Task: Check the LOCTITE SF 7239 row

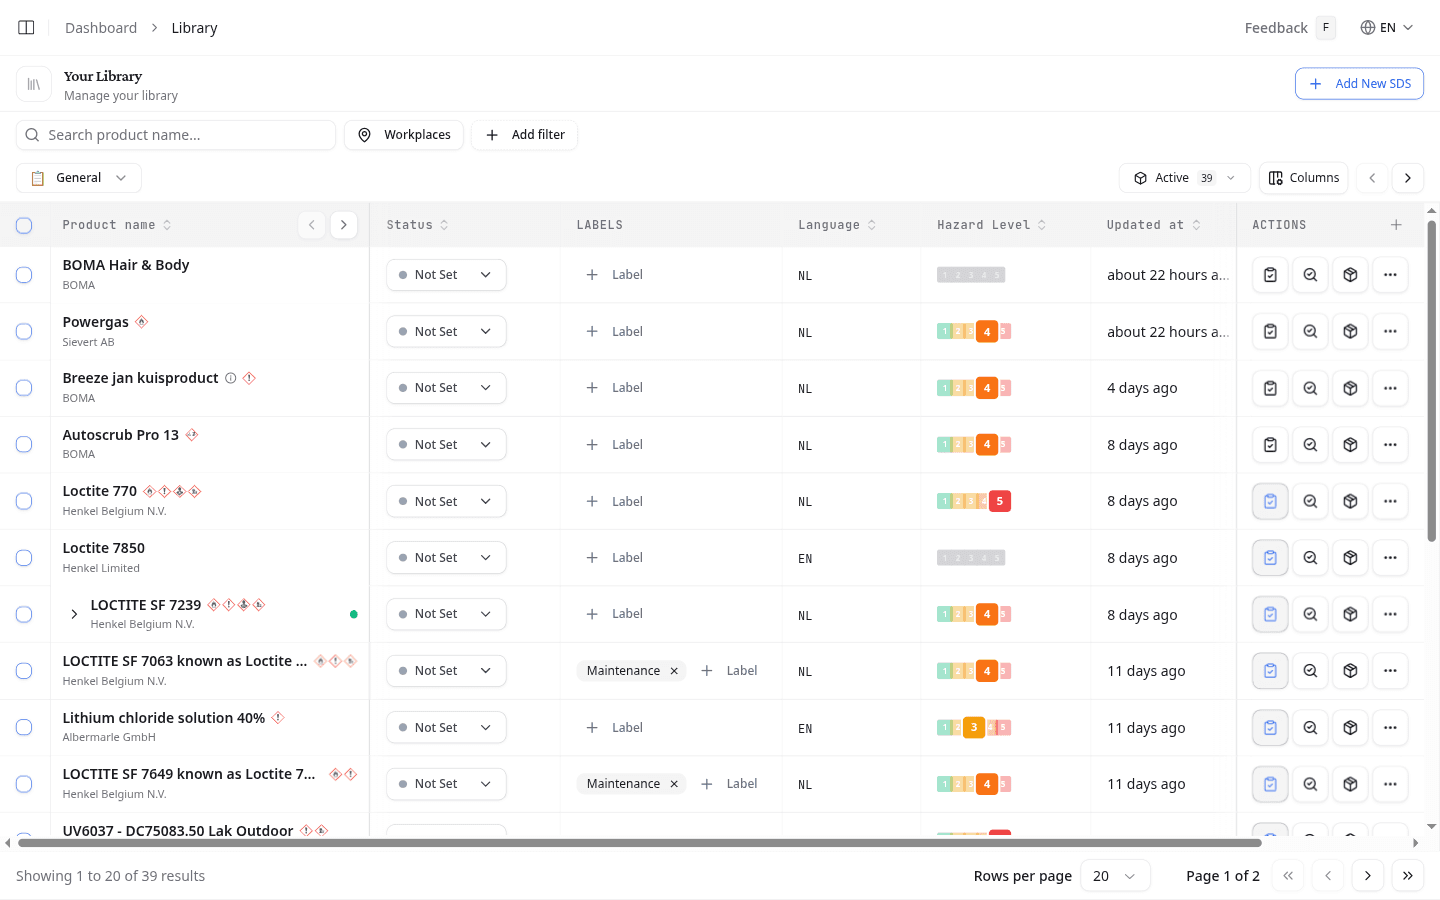Action: (x=24, y=614)
